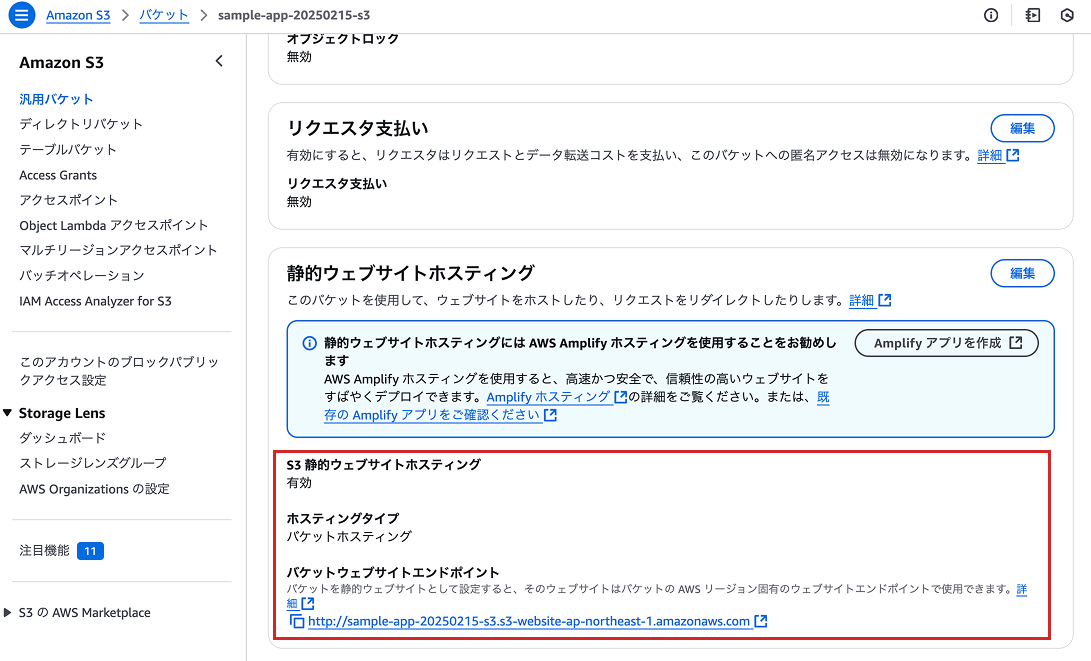Click 有効 under S3 静的ウェブサイトホスティング
The width and height of the screenshot is (1091, 661).
299,482
